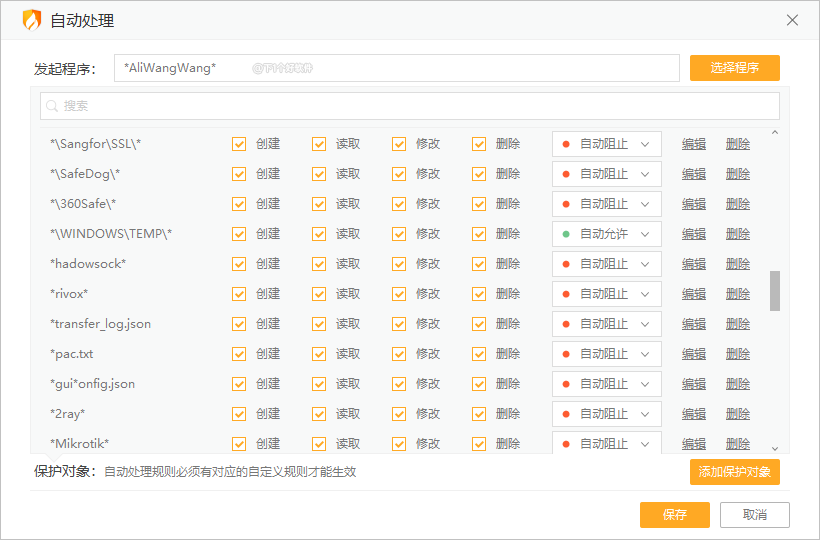
Task: Click the vertical scrollbar thumb in rule list
Action: [775, 290]
